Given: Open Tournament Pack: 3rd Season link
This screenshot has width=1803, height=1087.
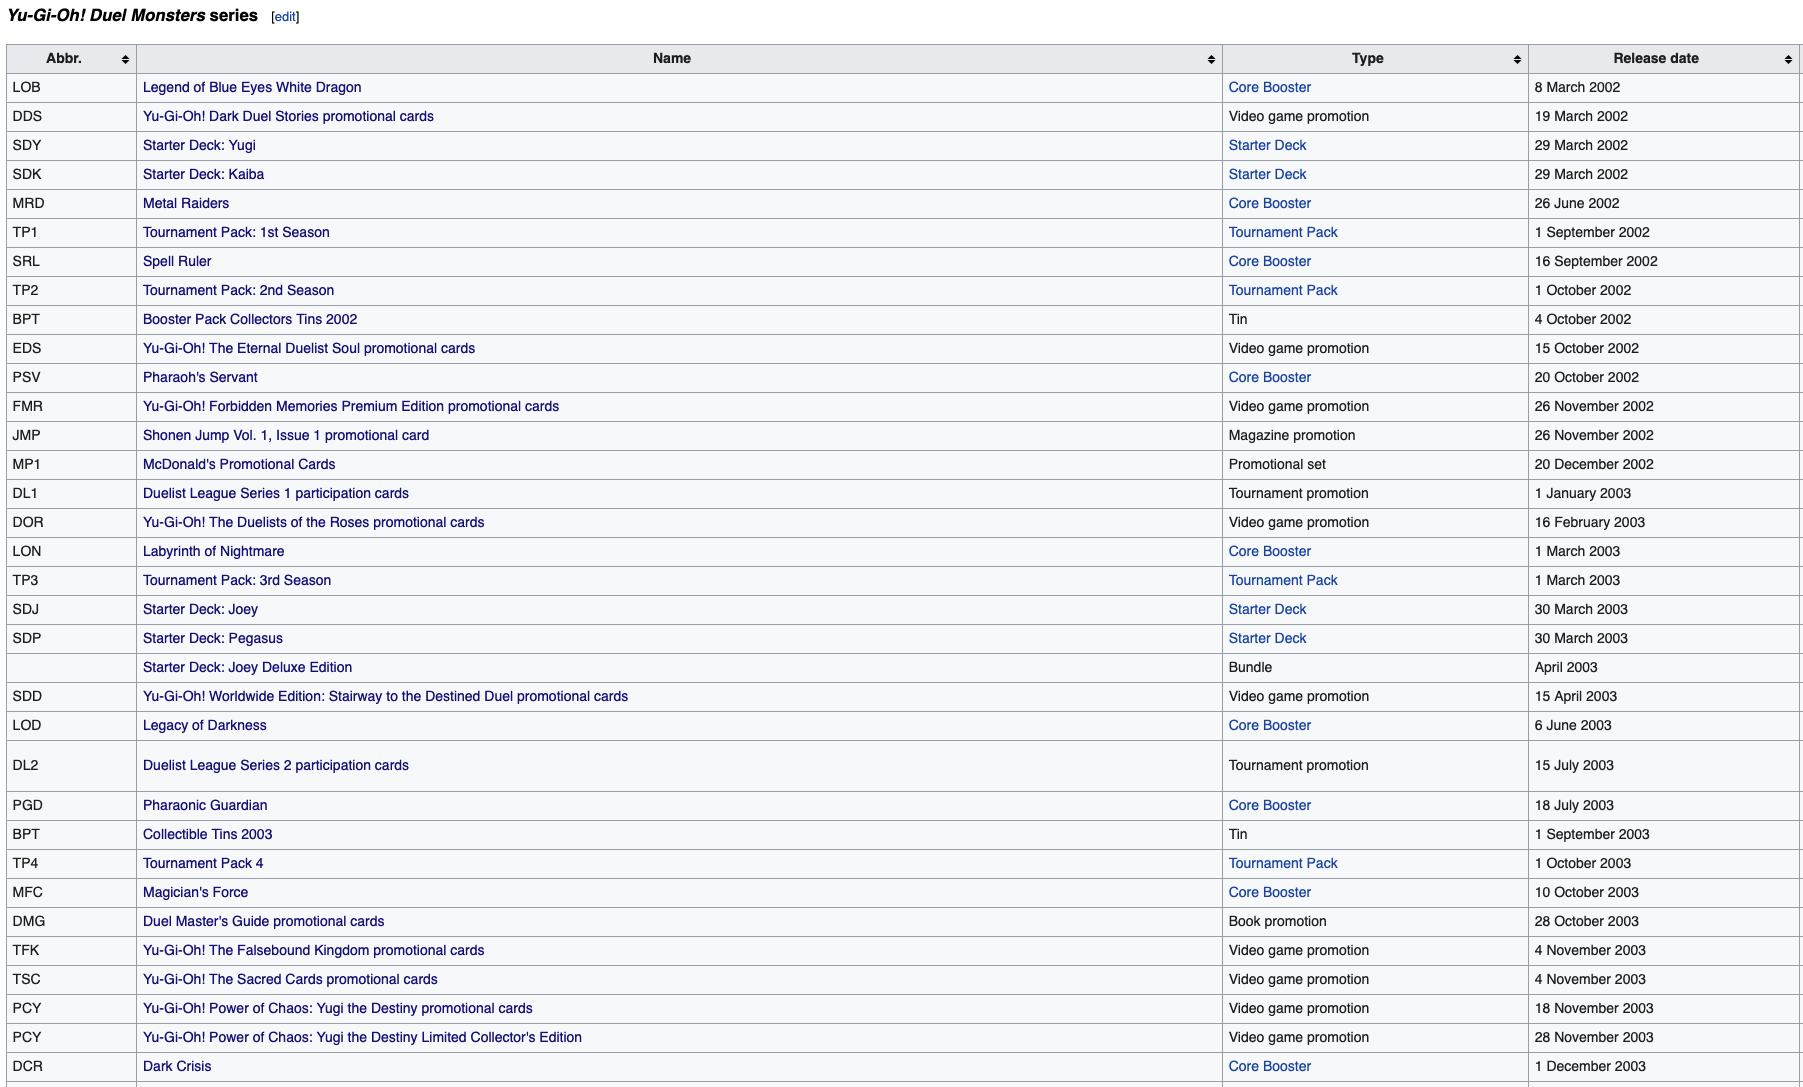Looking at the screenshot, I should tap(237, 581).
